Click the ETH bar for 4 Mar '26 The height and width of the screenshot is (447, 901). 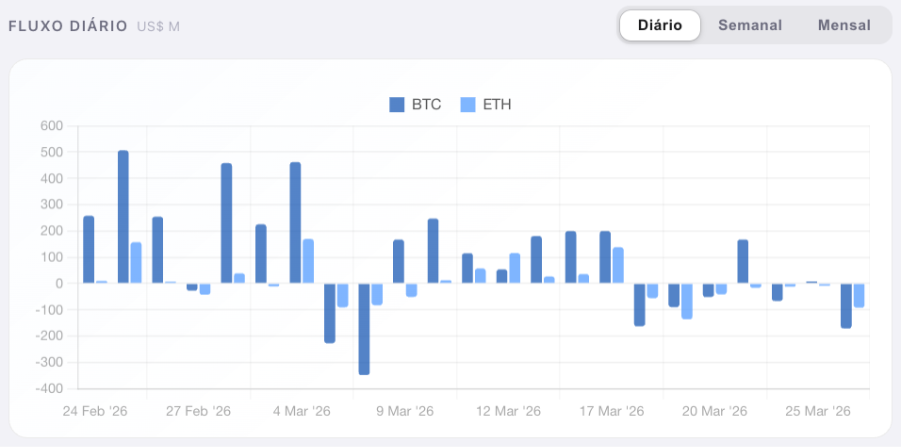[x=308, y=261]
